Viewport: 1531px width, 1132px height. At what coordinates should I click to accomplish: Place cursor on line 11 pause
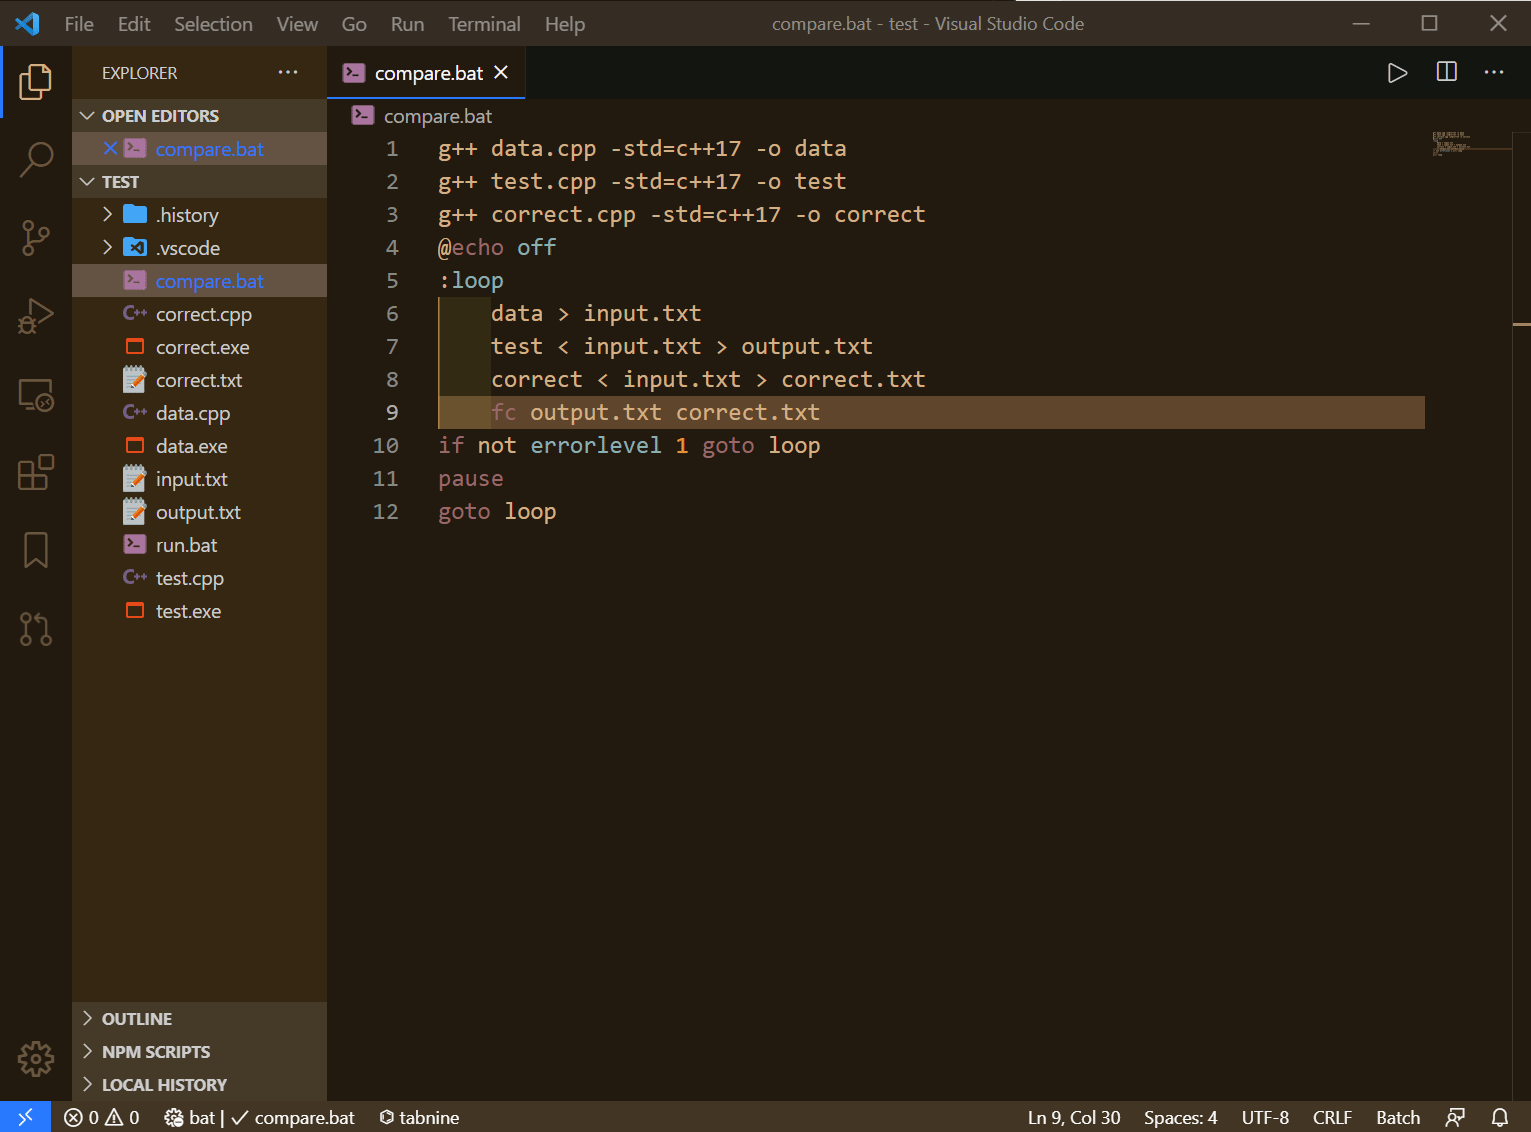tap(470, 478)
